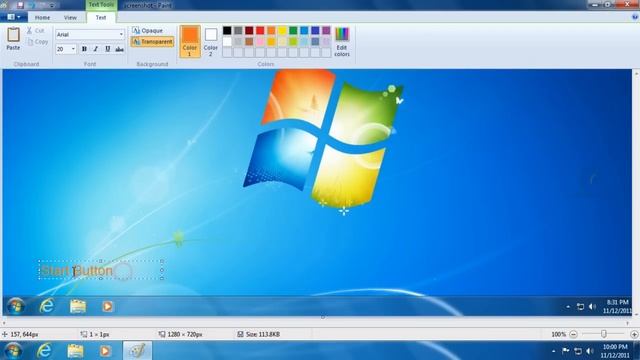Open the Edit colors dialog
This screenshot has height=360, width=640.
[342, 41]
